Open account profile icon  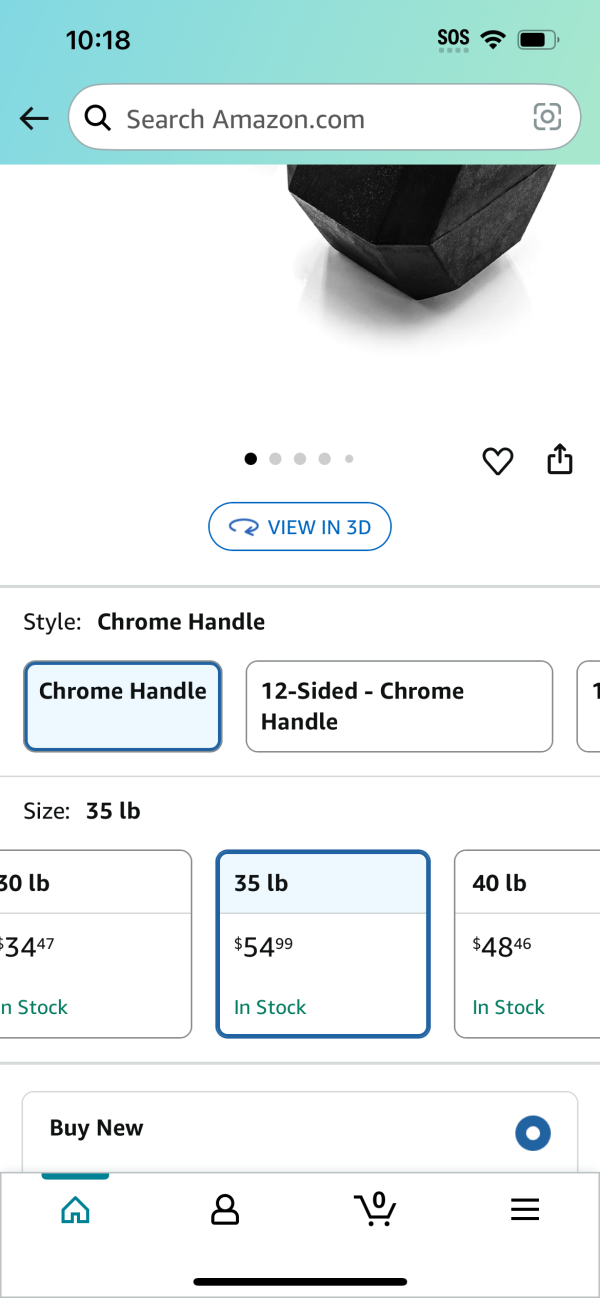[225, 1210]
